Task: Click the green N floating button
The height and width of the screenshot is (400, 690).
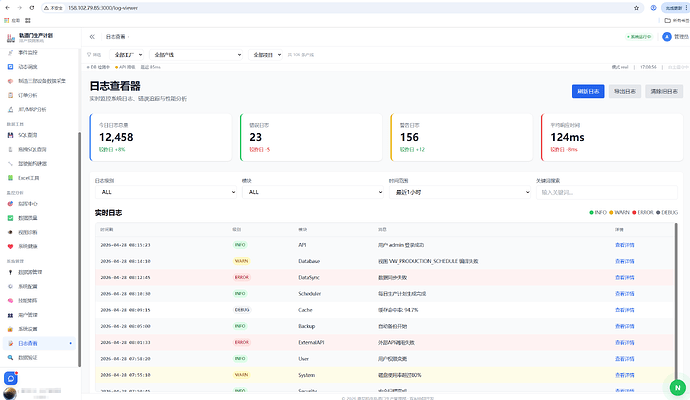Action: pyautogui.click(x=678, y=388)
